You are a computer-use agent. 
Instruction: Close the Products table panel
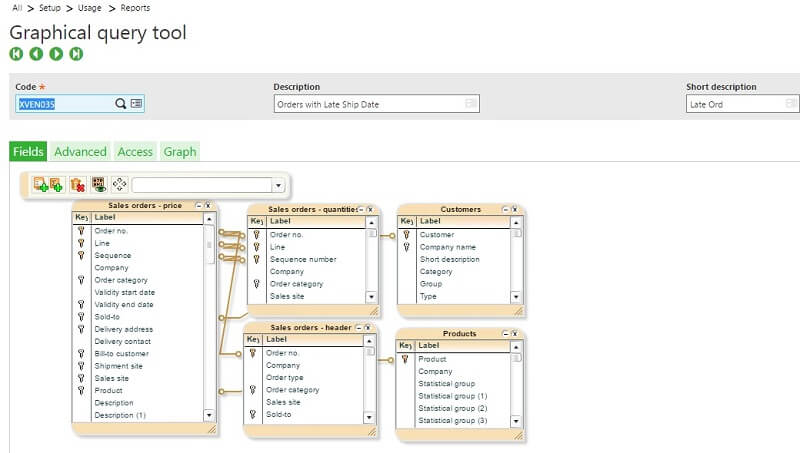click(x=514, y=334)
